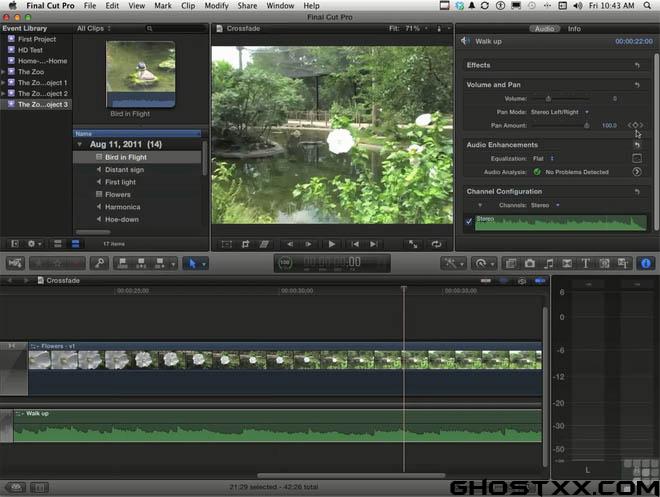Hide the Event Library sidebar button
This screenshot has width=660, height=497.
(x=15, y=244)
